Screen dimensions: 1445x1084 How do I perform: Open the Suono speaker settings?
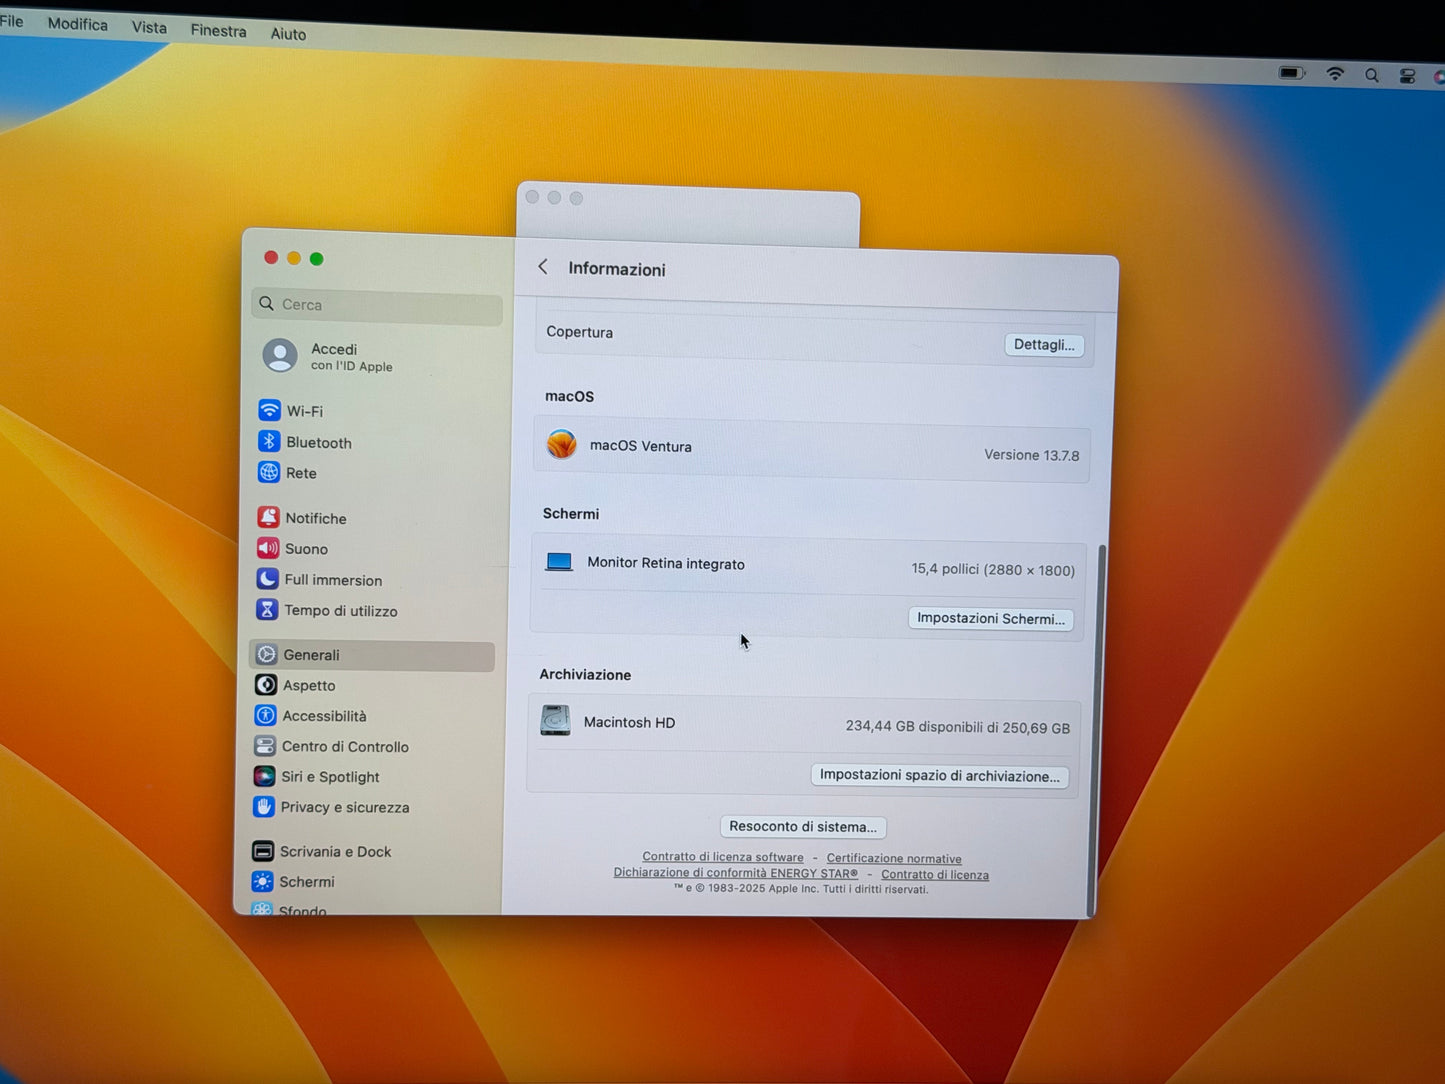click(293, 548)
